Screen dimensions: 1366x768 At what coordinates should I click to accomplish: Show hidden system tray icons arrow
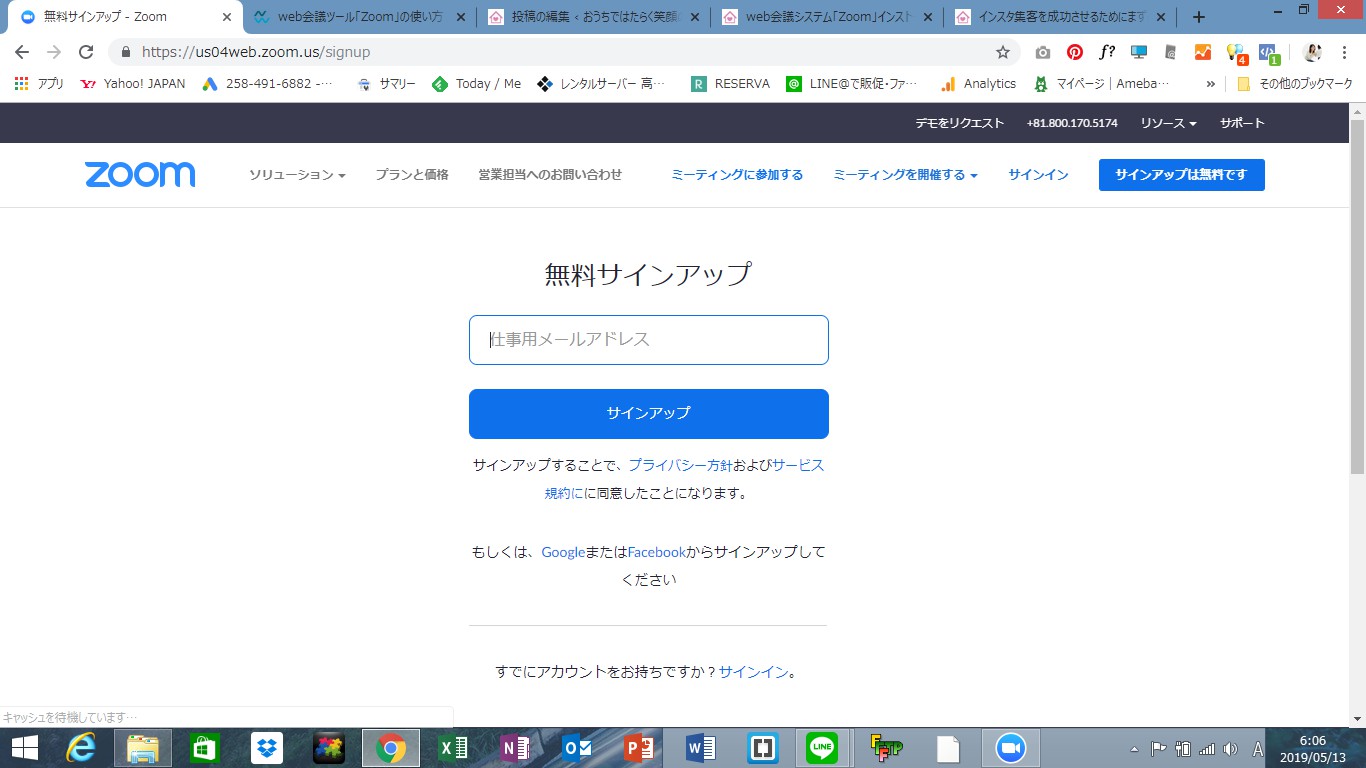(x=1133, y=749)
